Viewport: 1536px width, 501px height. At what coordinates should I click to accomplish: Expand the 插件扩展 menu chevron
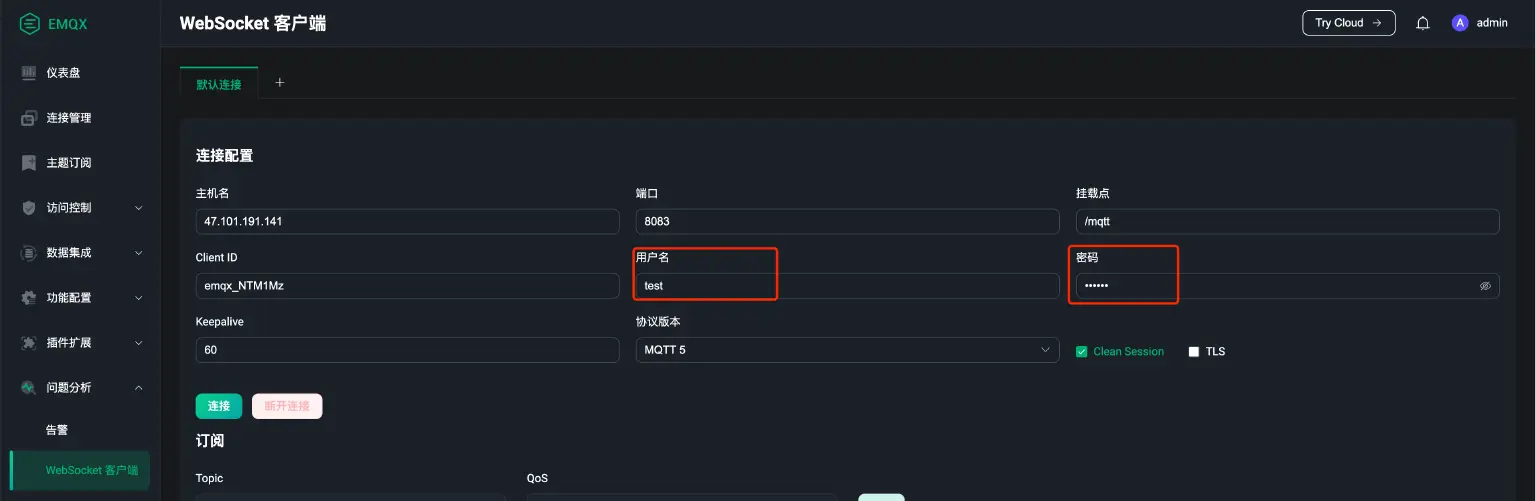point(138,343)
